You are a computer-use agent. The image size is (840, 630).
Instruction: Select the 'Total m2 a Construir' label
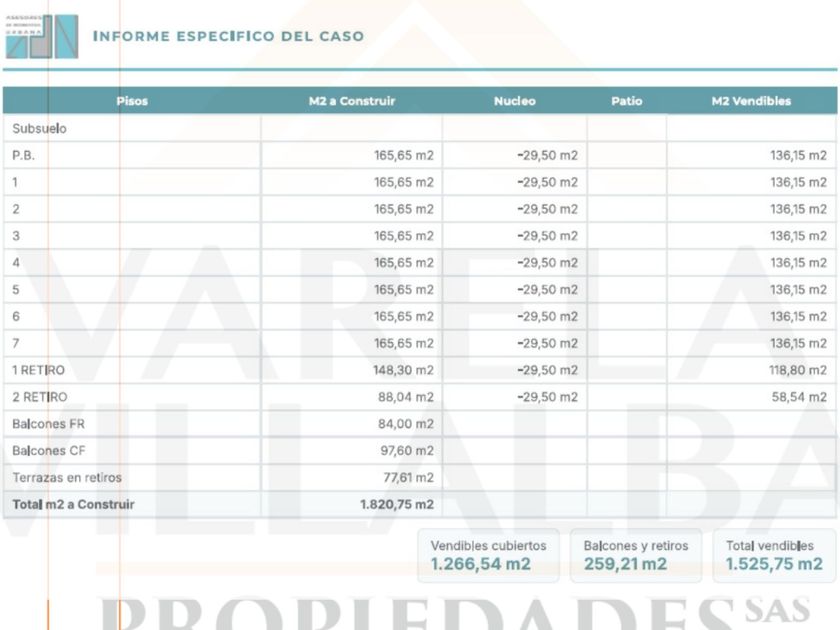tap(73, 505)
